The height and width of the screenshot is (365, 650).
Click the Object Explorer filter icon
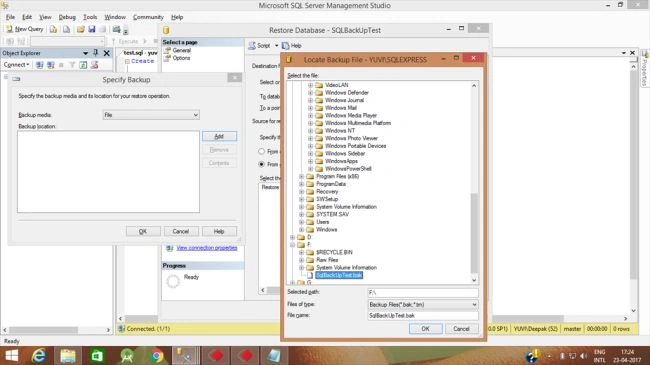tap(72, 65)
